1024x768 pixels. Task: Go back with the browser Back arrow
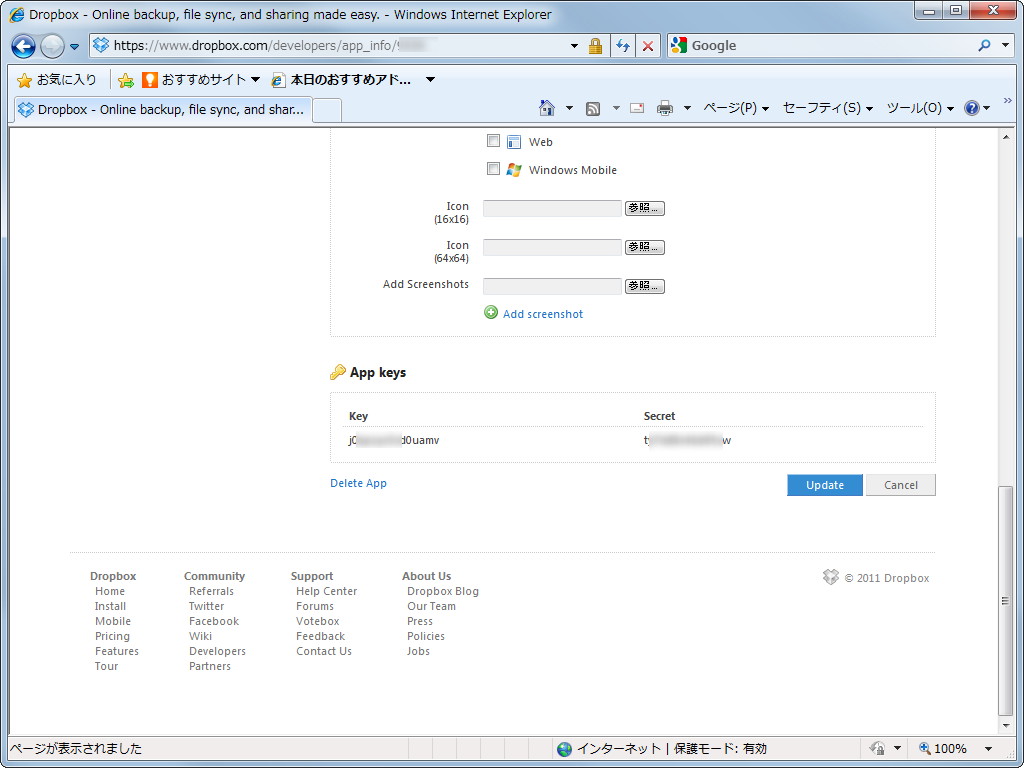[24, 46]
